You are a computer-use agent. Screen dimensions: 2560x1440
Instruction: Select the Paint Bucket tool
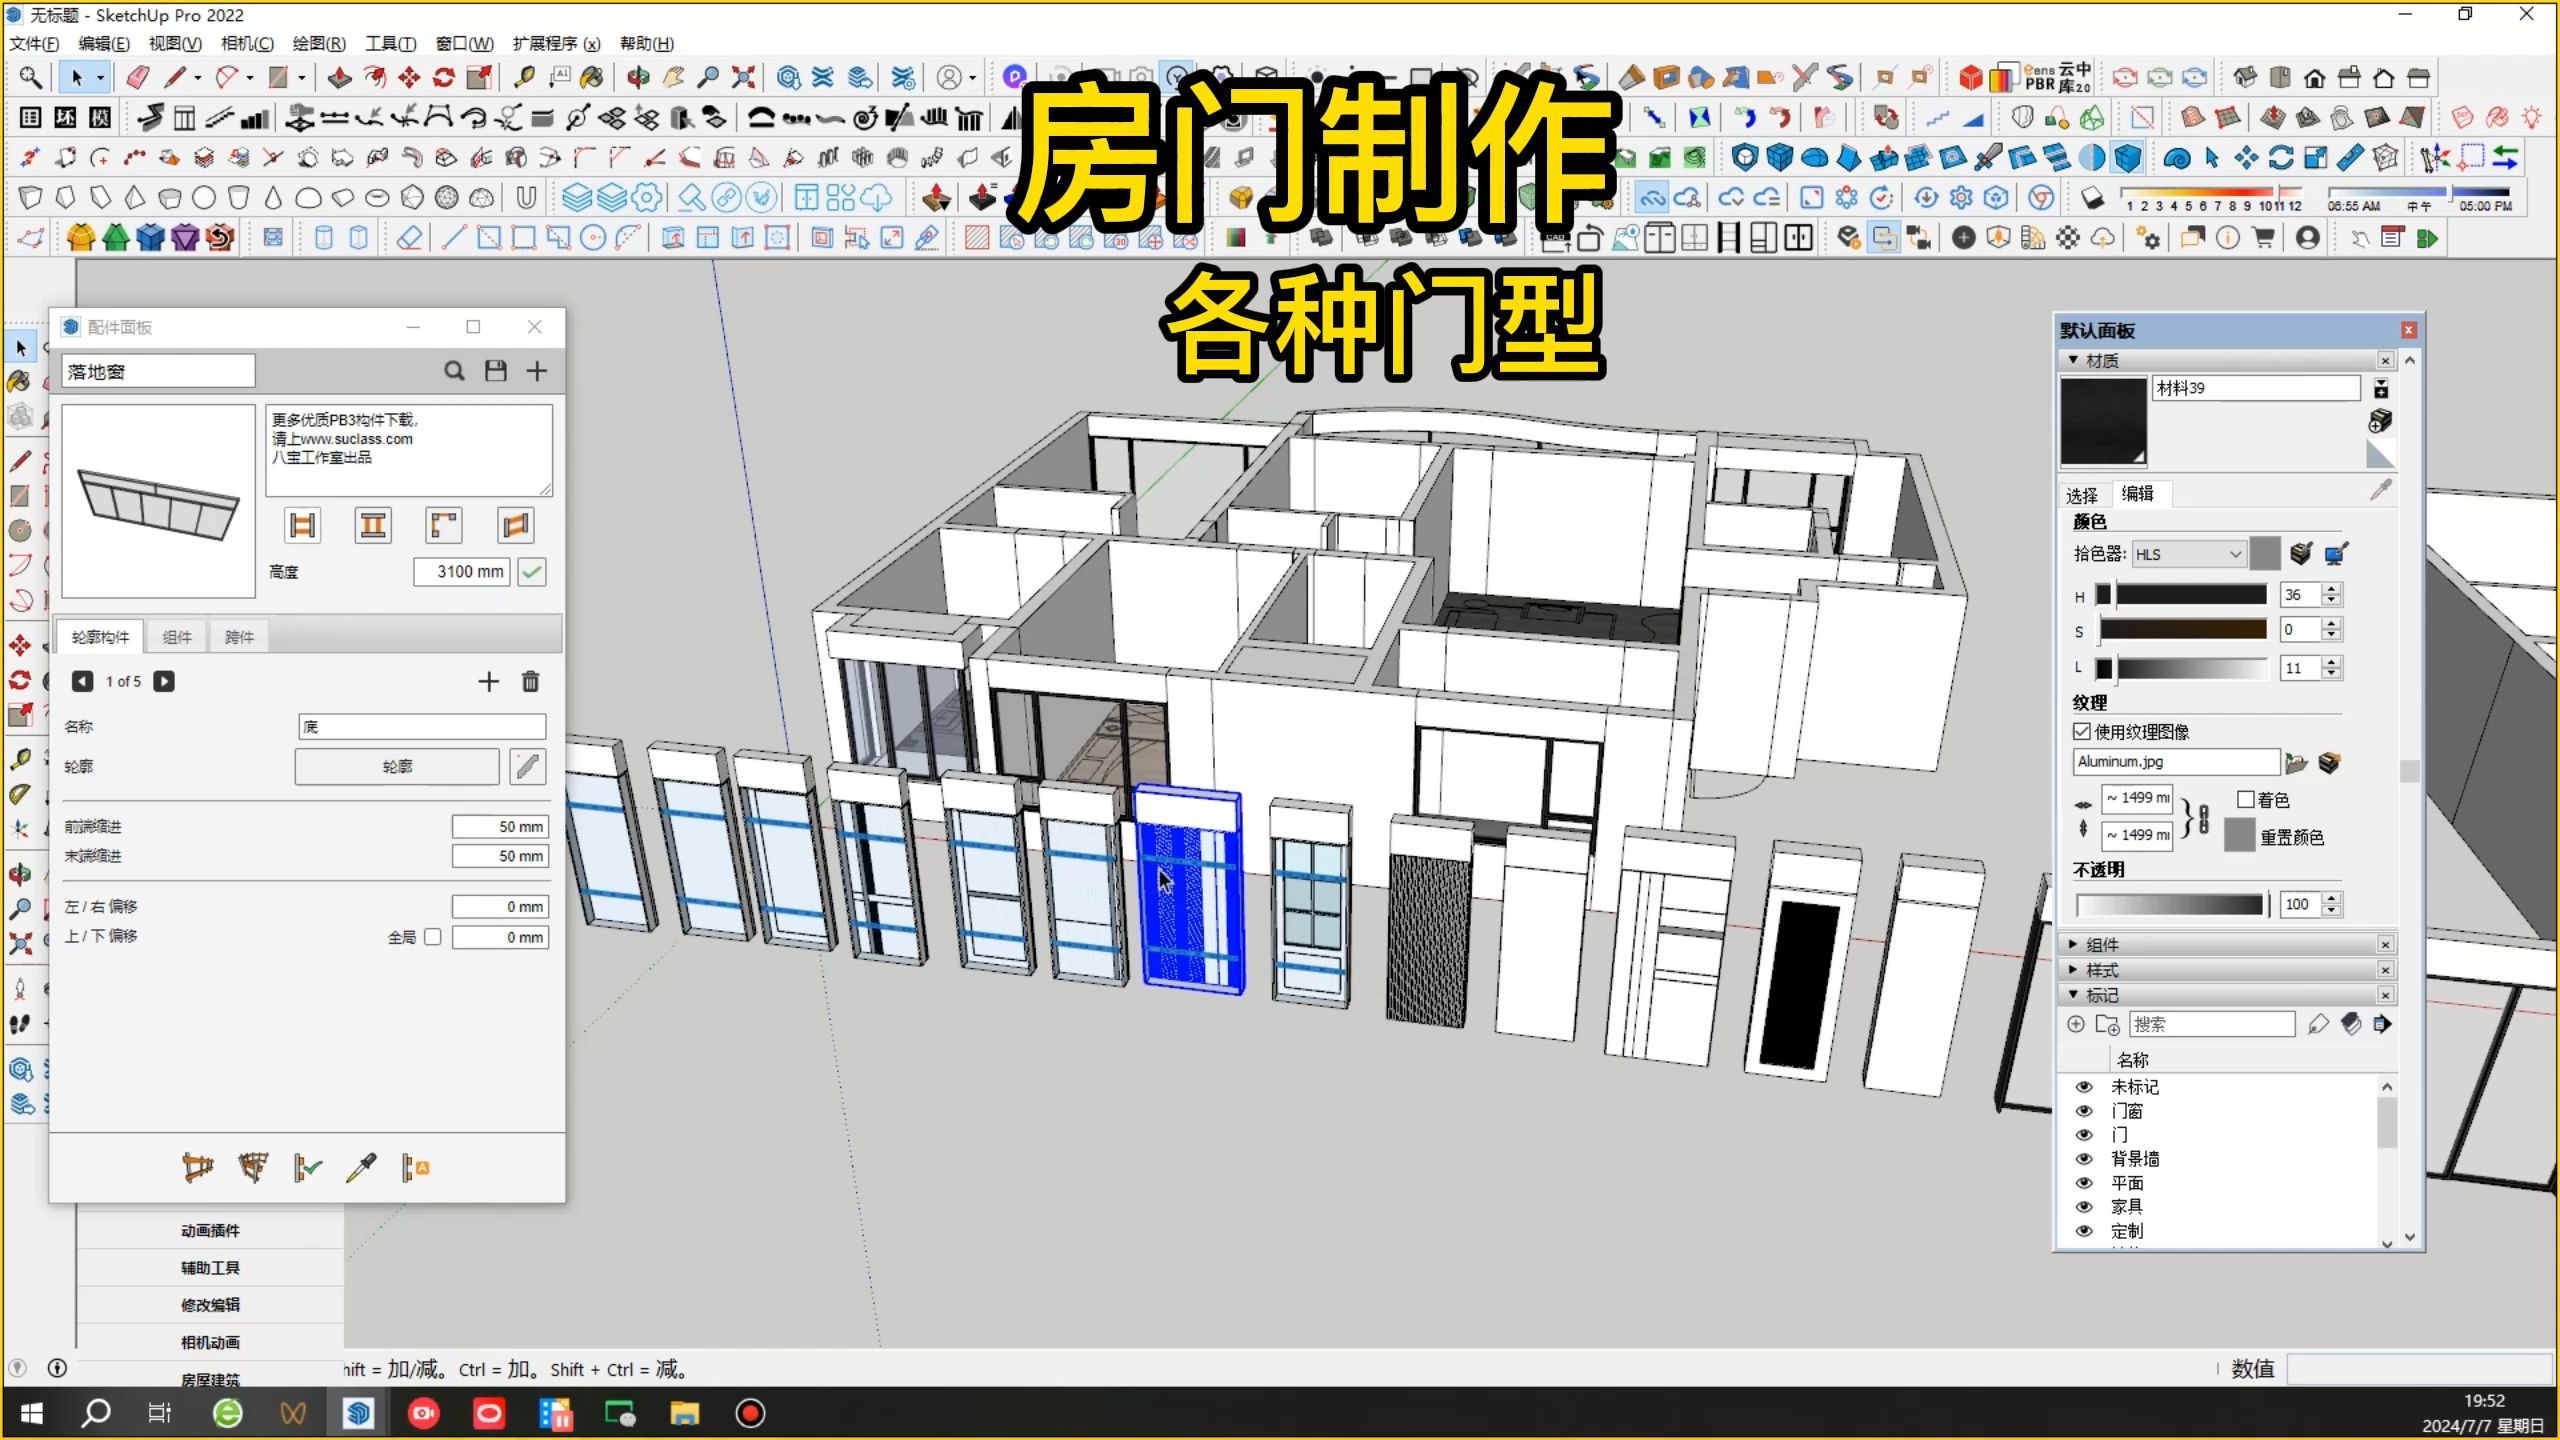click(x=592, y=77)
